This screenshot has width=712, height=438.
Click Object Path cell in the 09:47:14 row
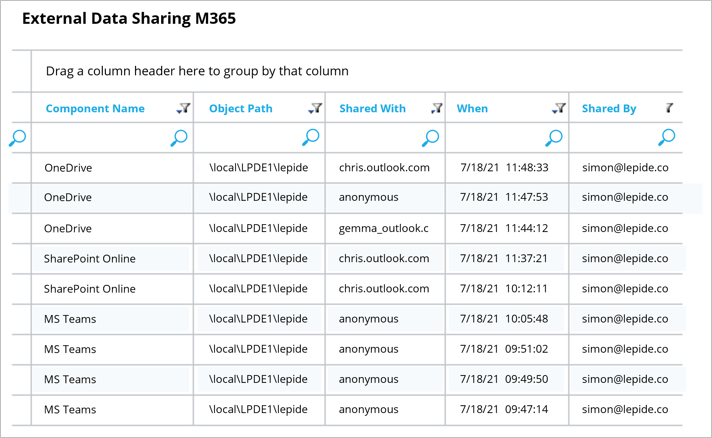(258, 409)
